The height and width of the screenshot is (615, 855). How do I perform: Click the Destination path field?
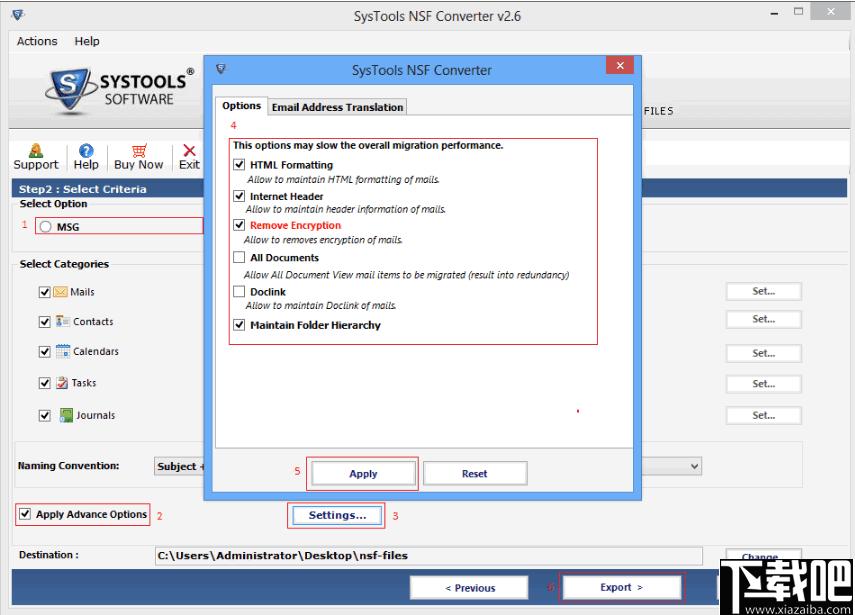coord(429,556)
